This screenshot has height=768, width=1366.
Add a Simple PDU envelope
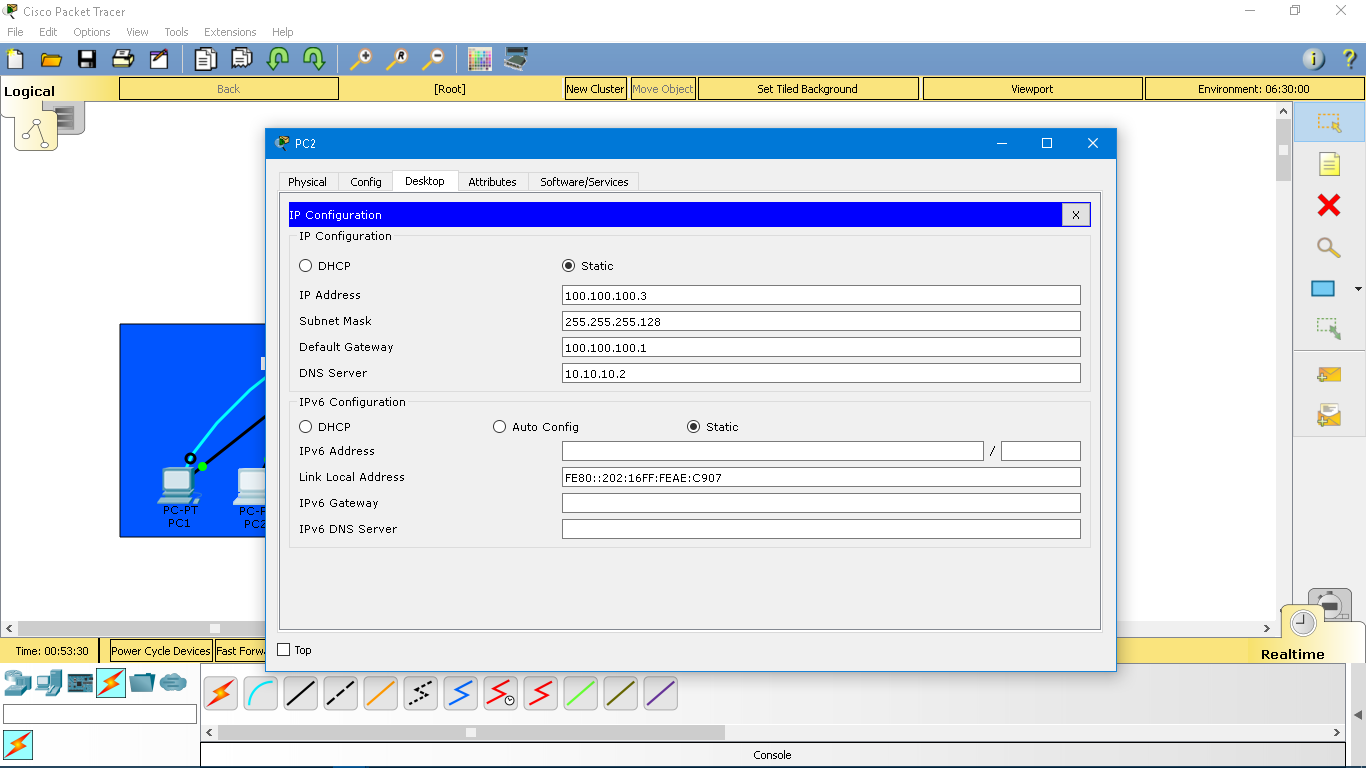click(1329, 375)
